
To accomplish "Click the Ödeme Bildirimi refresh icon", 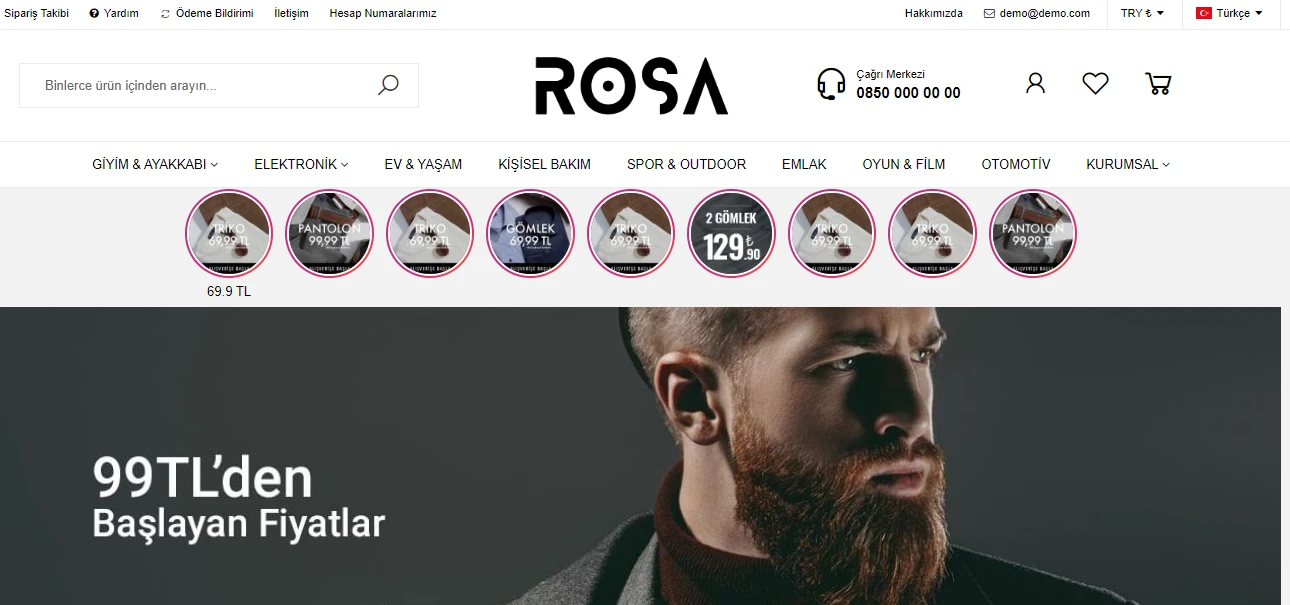I will click(x=165, y=14).
